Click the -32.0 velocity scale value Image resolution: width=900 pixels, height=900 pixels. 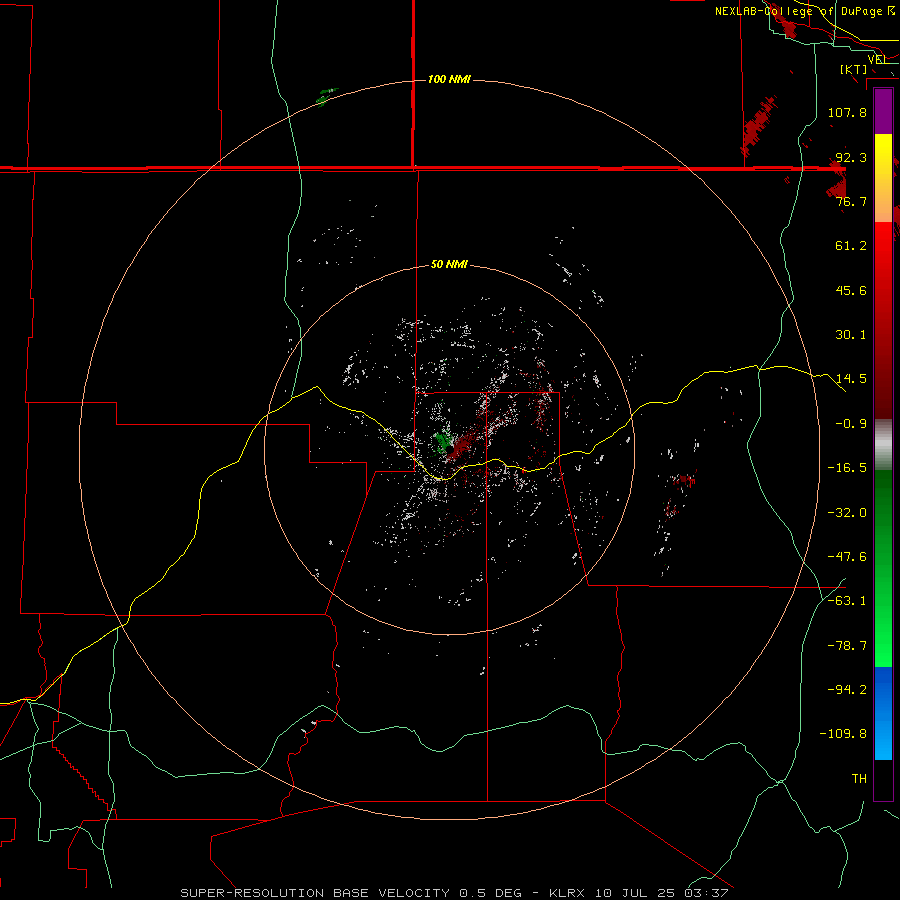coord(847,513)
